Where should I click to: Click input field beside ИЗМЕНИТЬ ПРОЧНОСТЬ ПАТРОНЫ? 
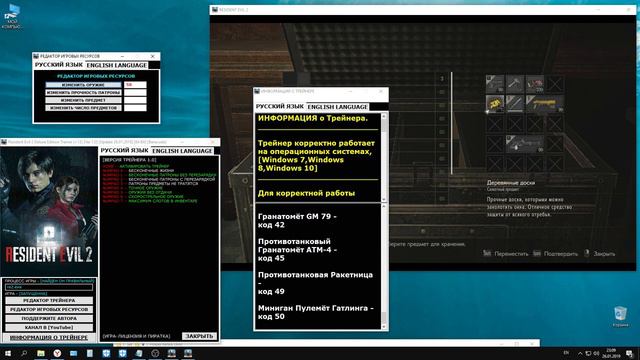135,93
